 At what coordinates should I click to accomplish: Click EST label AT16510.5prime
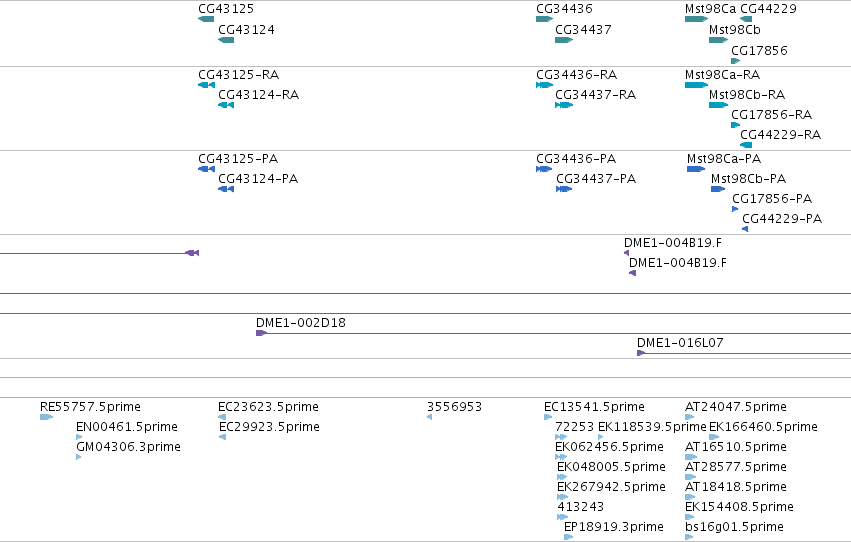click(736, 447)
